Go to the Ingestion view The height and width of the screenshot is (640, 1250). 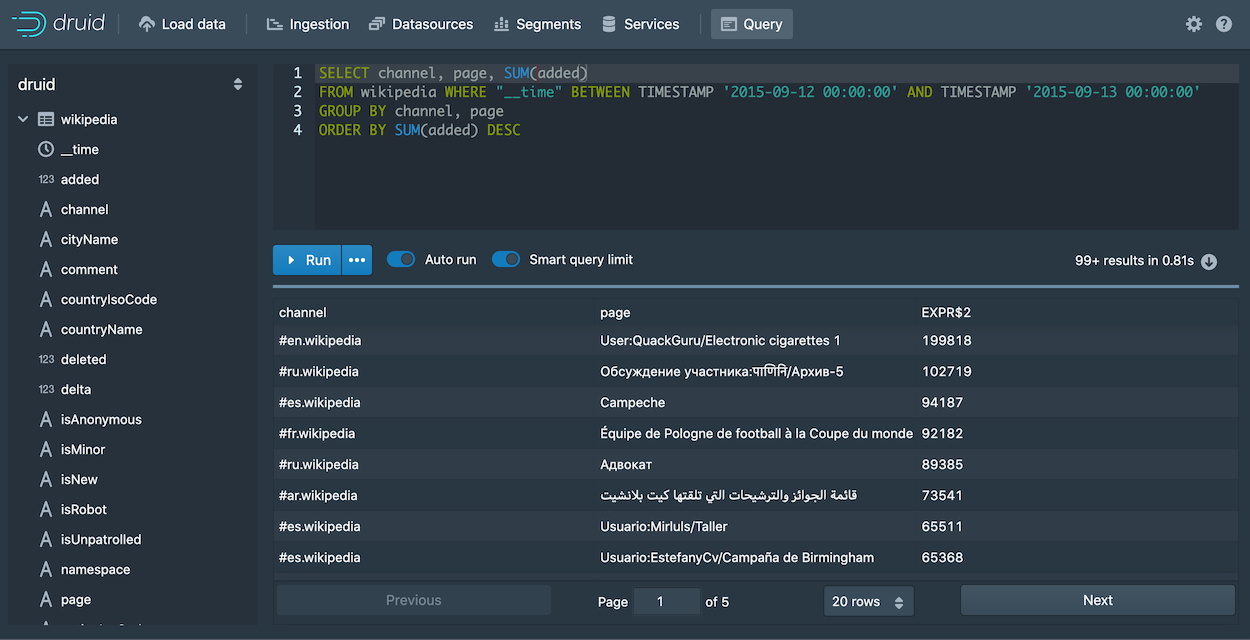click(308, 24)
